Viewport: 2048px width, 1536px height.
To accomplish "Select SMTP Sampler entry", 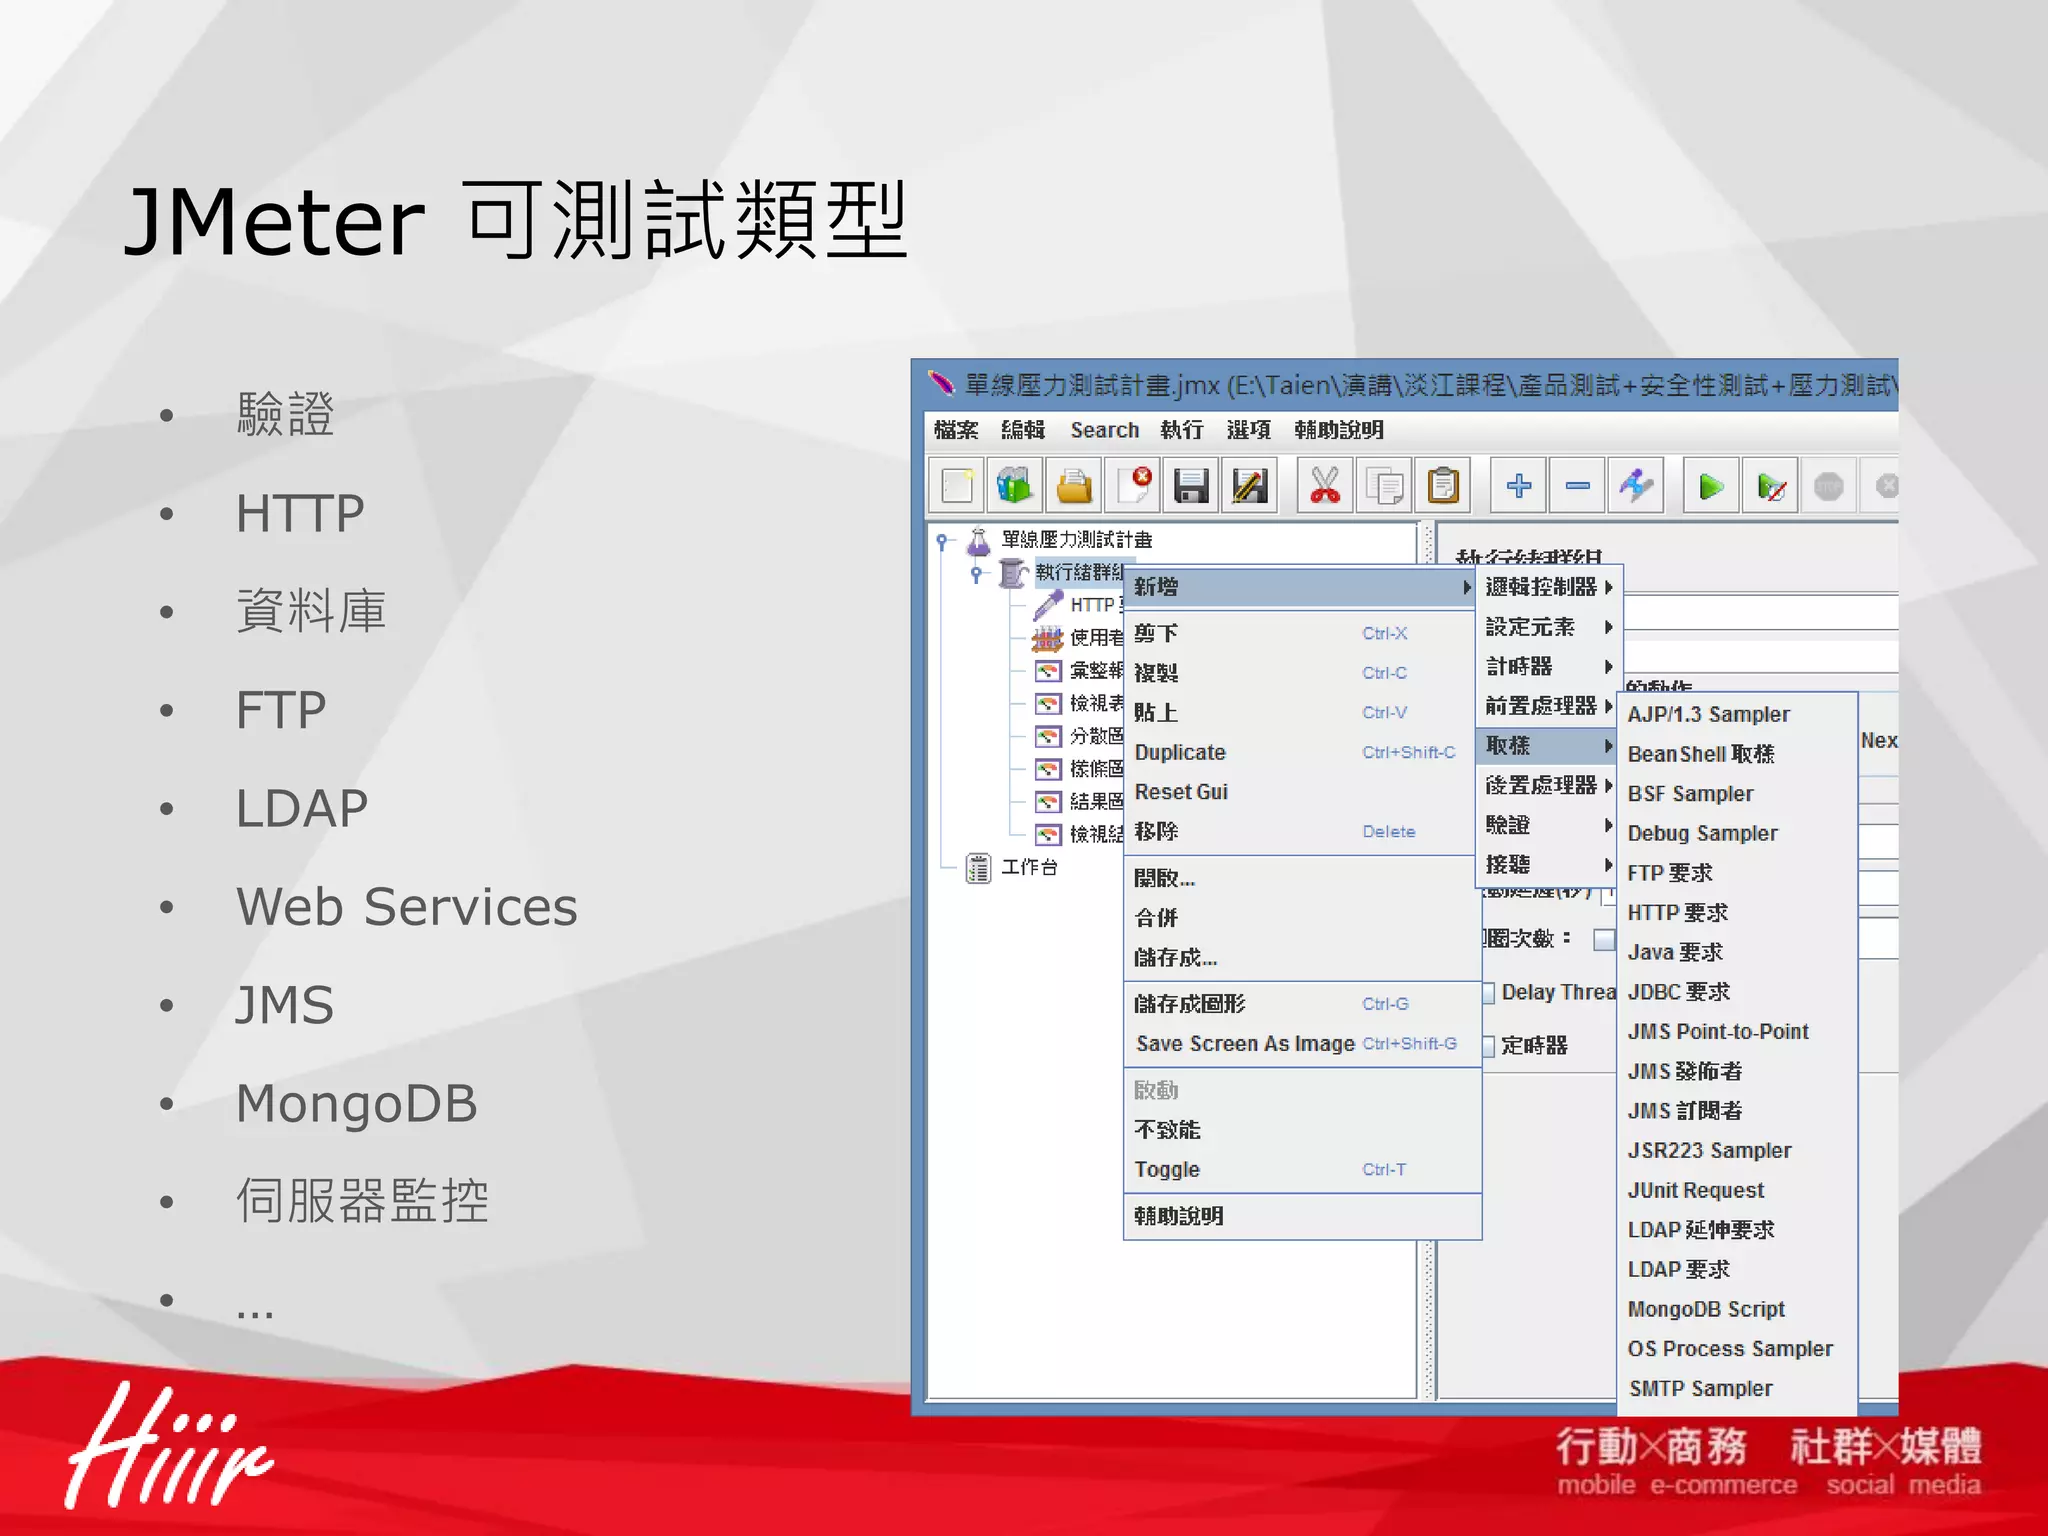I will (x=1737, y=1389).
